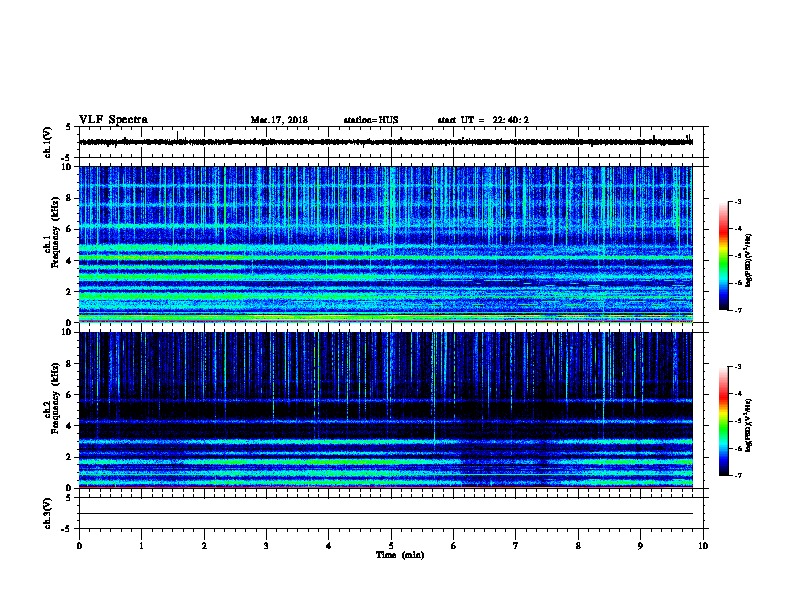Click ch.1 frequency tick label "2"
This screenshot has height=612, width=792.
[70, 292]
